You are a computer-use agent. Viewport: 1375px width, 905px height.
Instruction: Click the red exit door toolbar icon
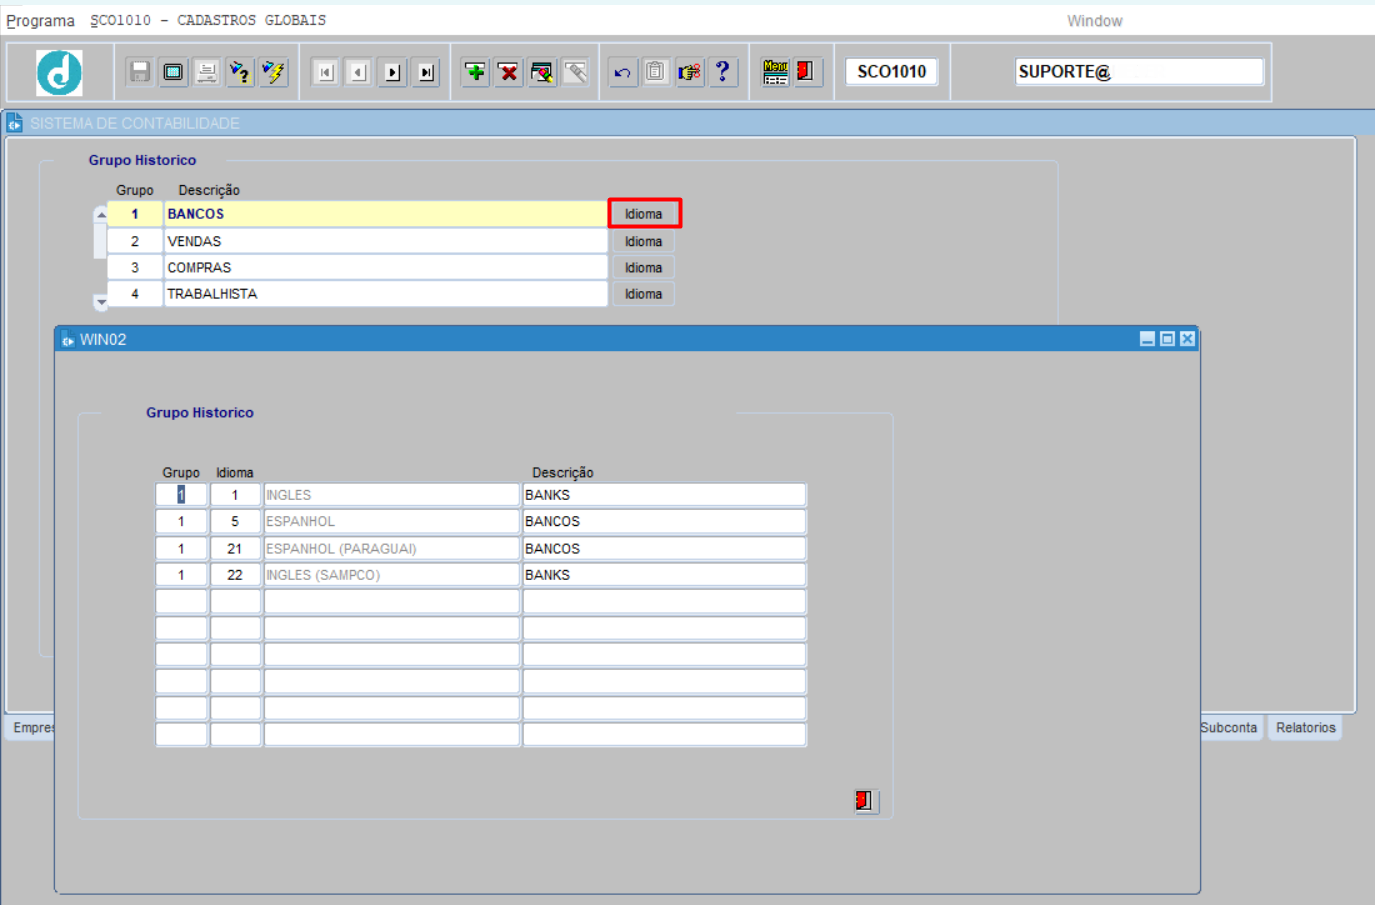coord(805,72)
